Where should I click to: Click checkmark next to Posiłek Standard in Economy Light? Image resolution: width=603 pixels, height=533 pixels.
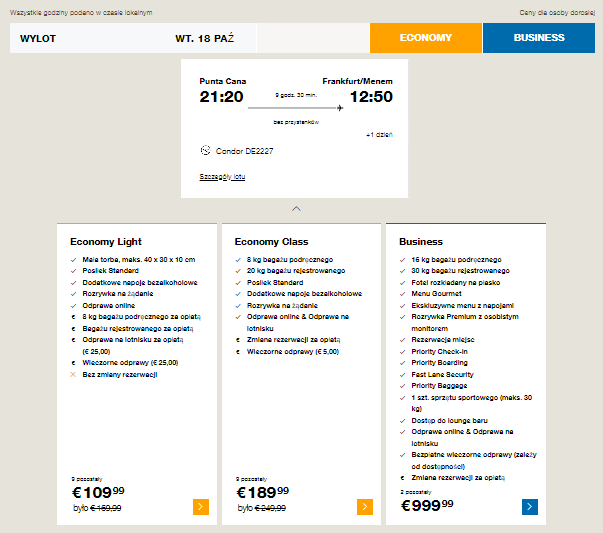point(73,271)
